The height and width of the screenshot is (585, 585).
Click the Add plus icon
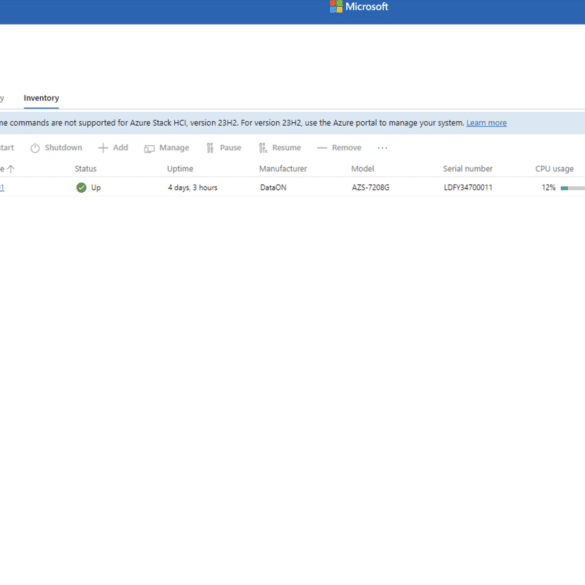point(103,148)
